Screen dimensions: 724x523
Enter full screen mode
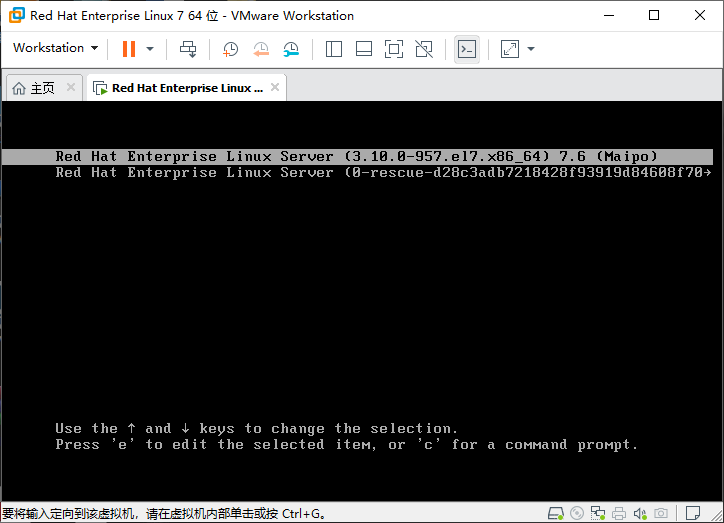[x=394, y=48]
